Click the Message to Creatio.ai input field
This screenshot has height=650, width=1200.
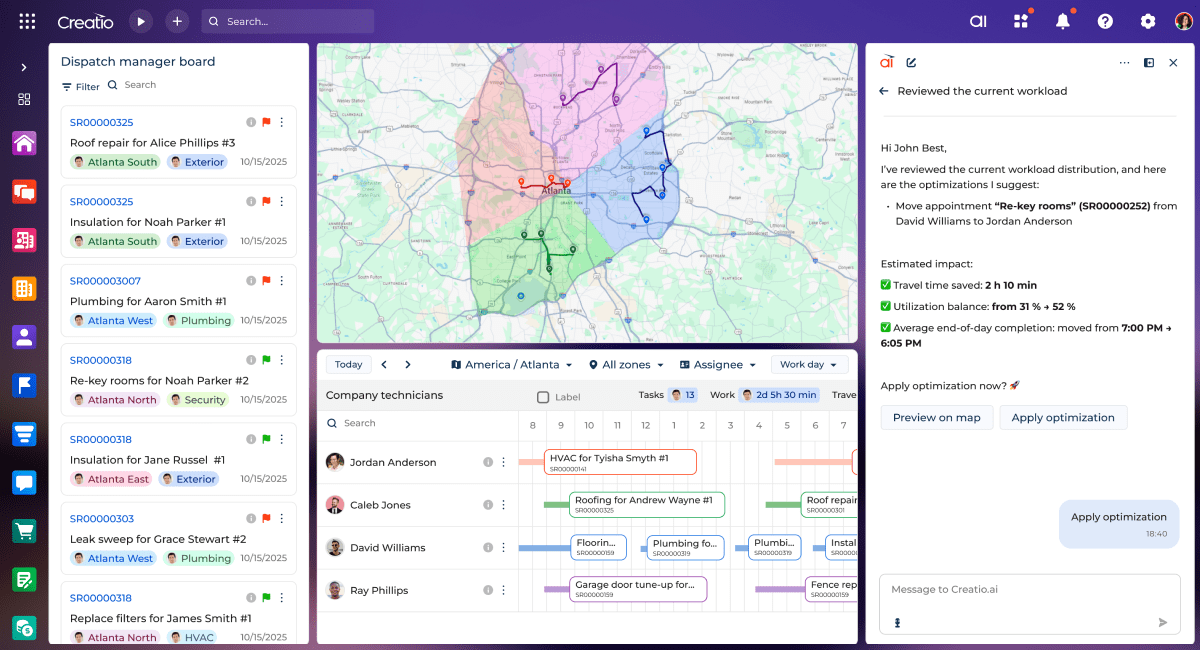click(1020, 590)
